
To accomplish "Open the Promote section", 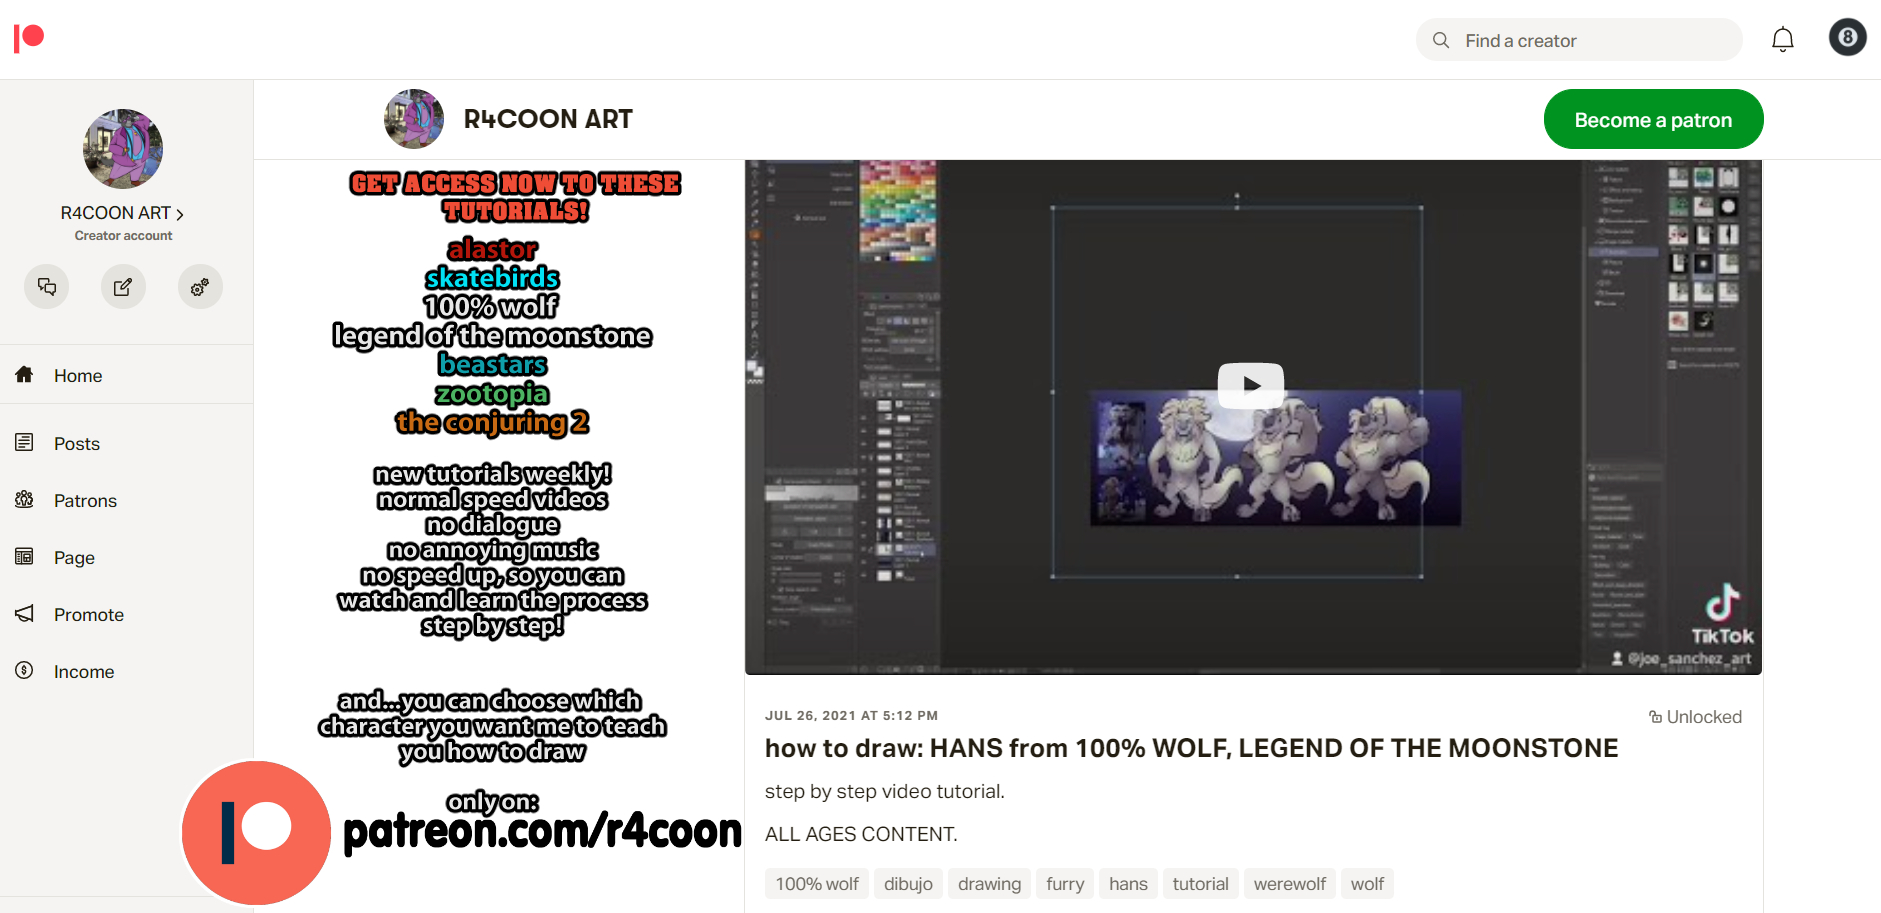I will [x=89, y=615].
